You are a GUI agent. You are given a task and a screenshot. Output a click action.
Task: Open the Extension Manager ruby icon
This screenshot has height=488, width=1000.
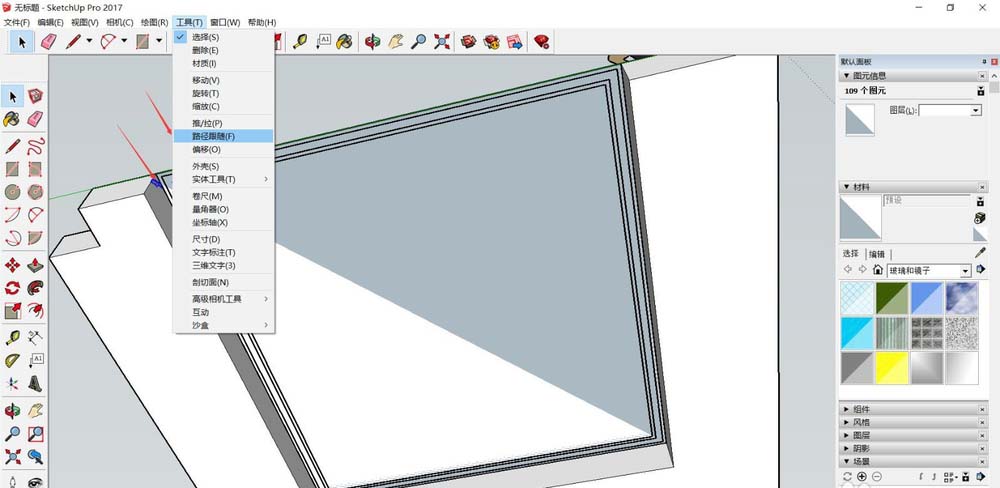[541, 42]
